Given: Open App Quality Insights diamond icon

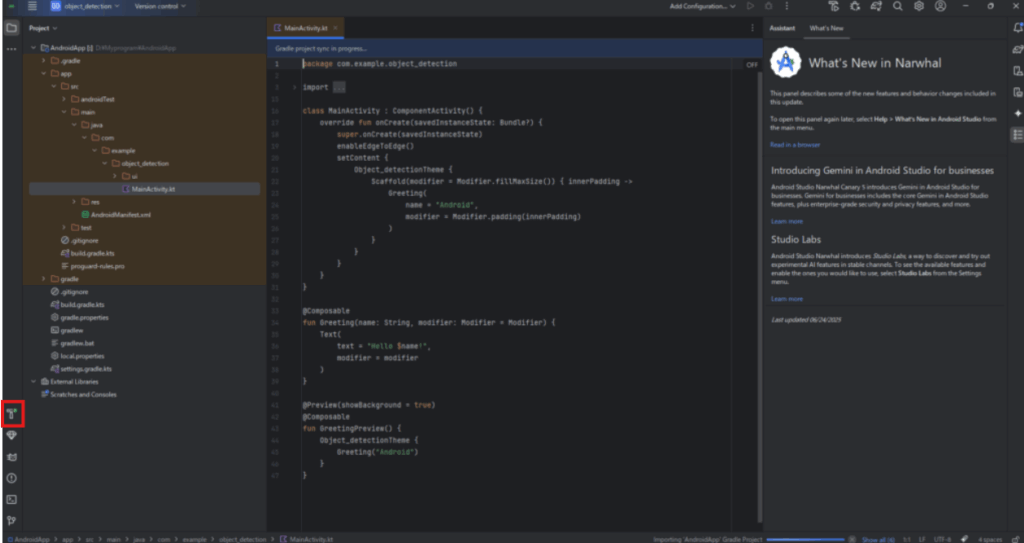Looking at the screenshot, I should pyautogui.click(x=12, y=435).
